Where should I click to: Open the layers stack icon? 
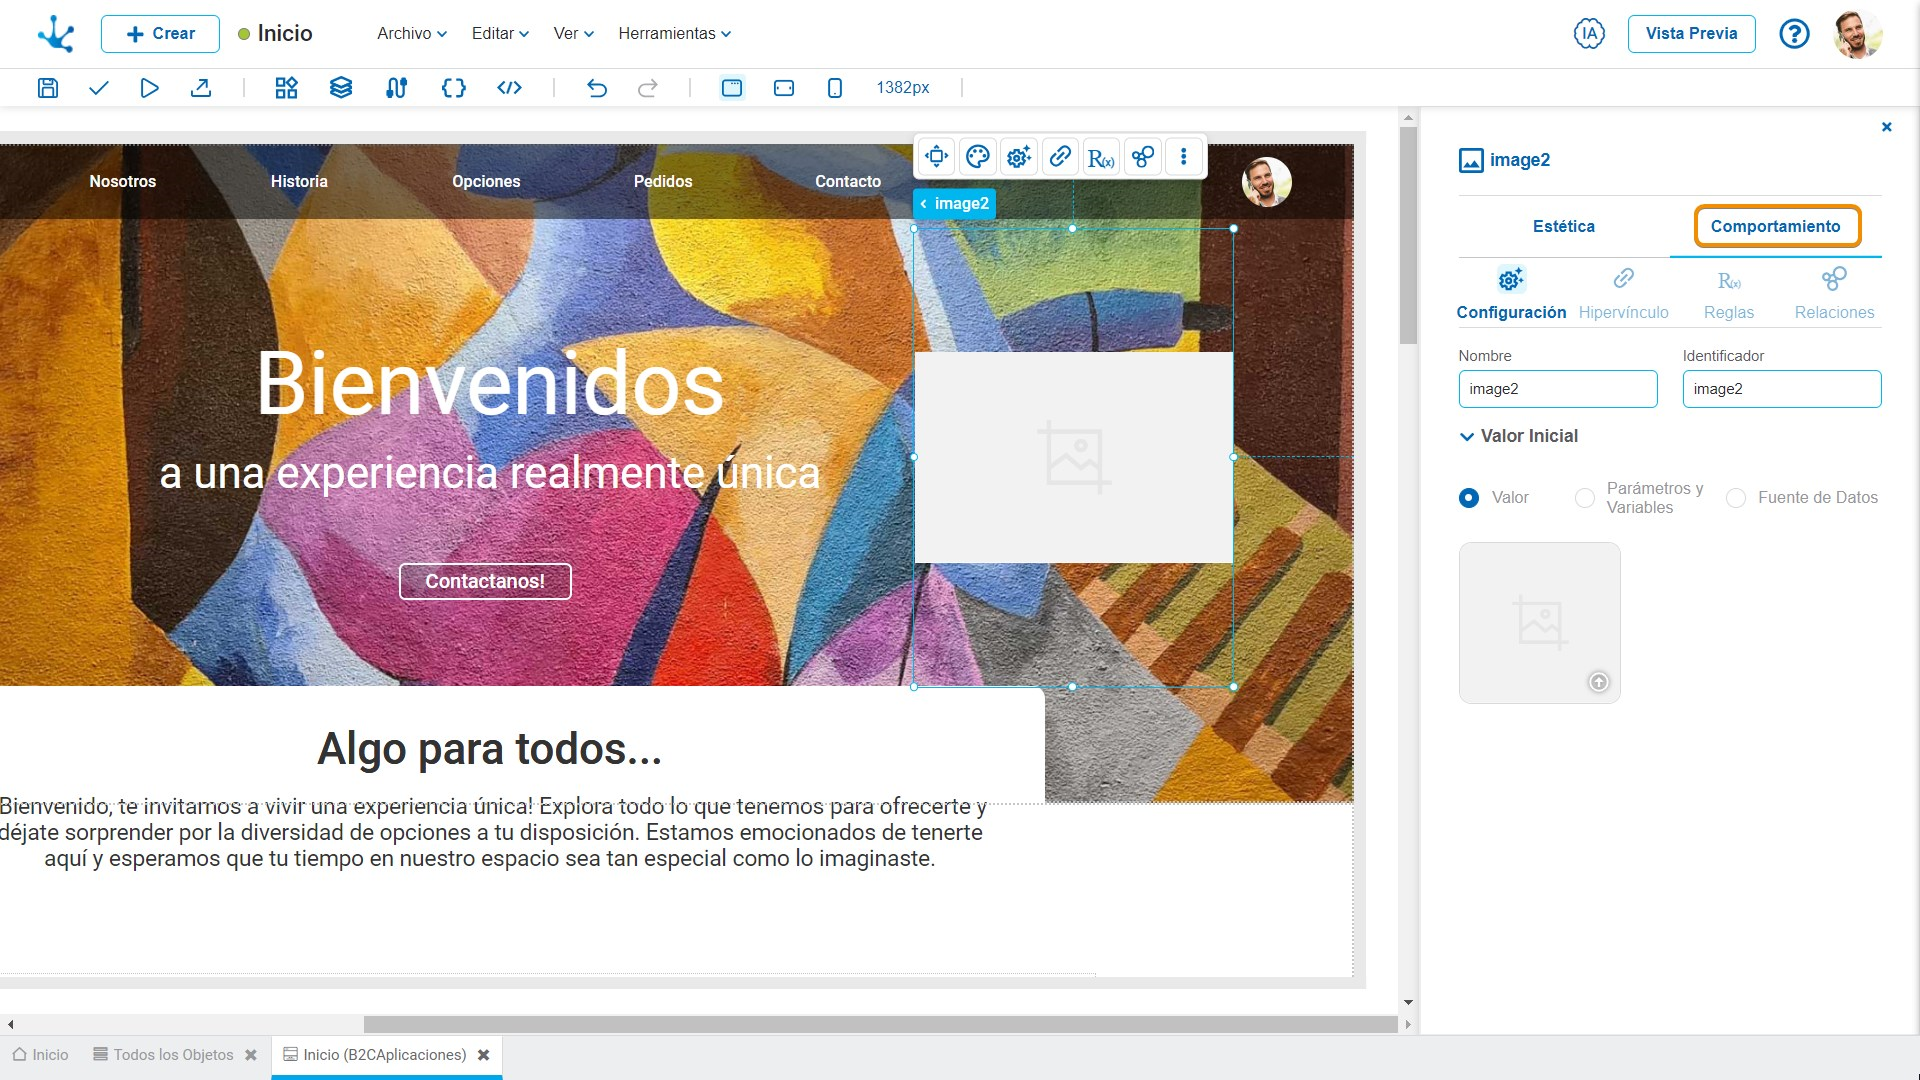(341, 88)
